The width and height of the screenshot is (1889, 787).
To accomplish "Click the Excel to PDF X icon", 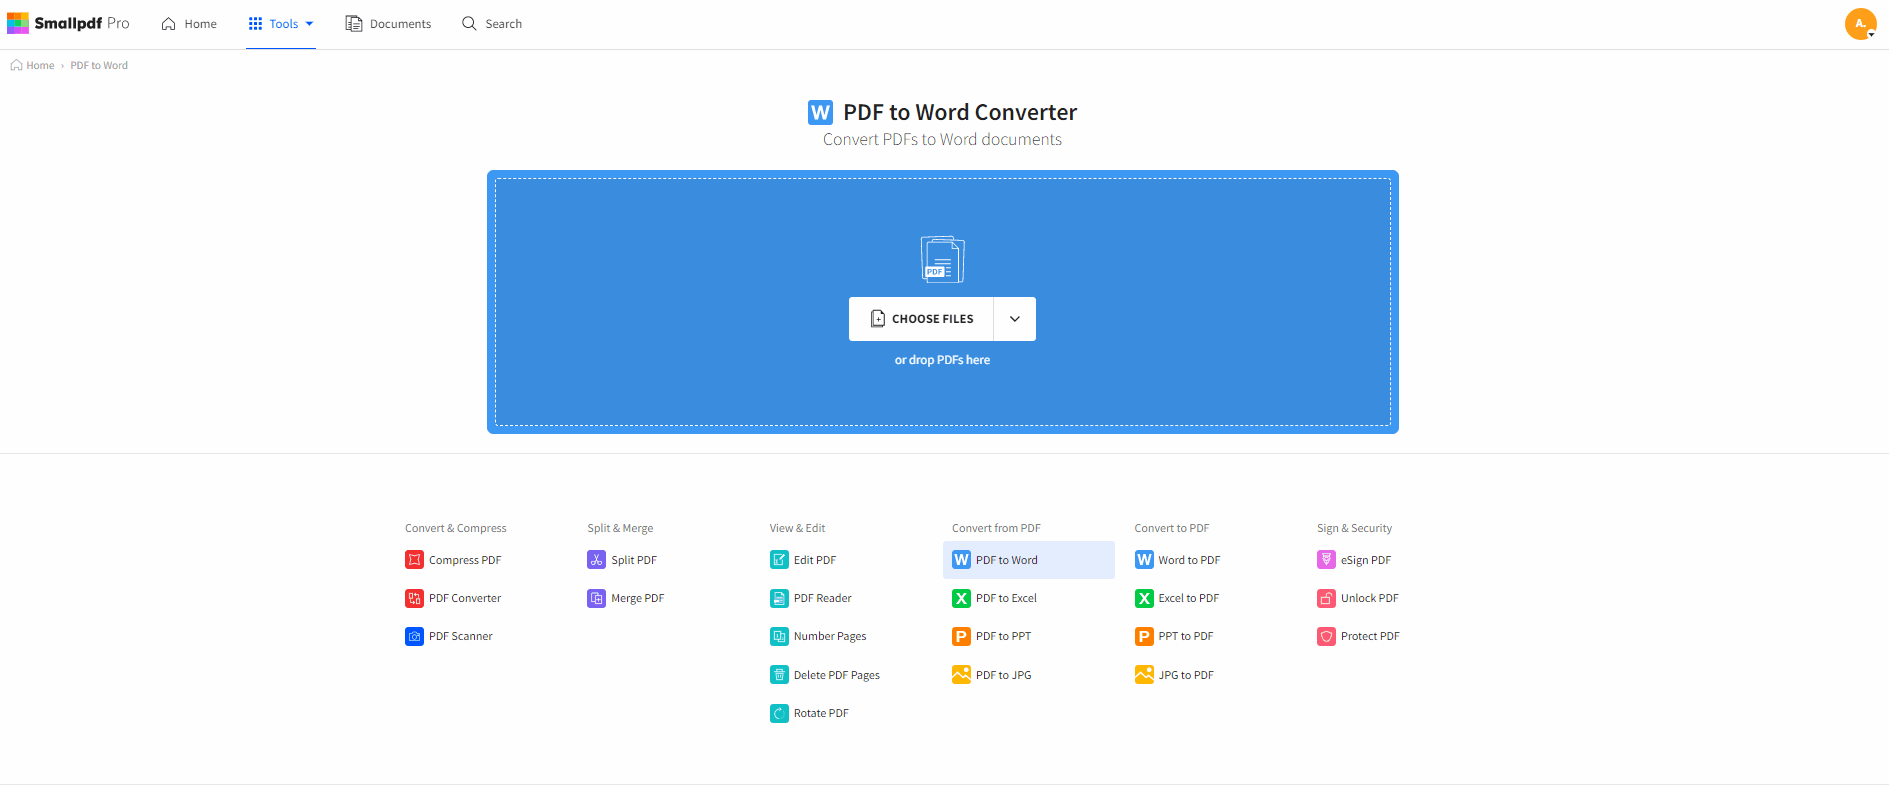I will coord(1144,598).
